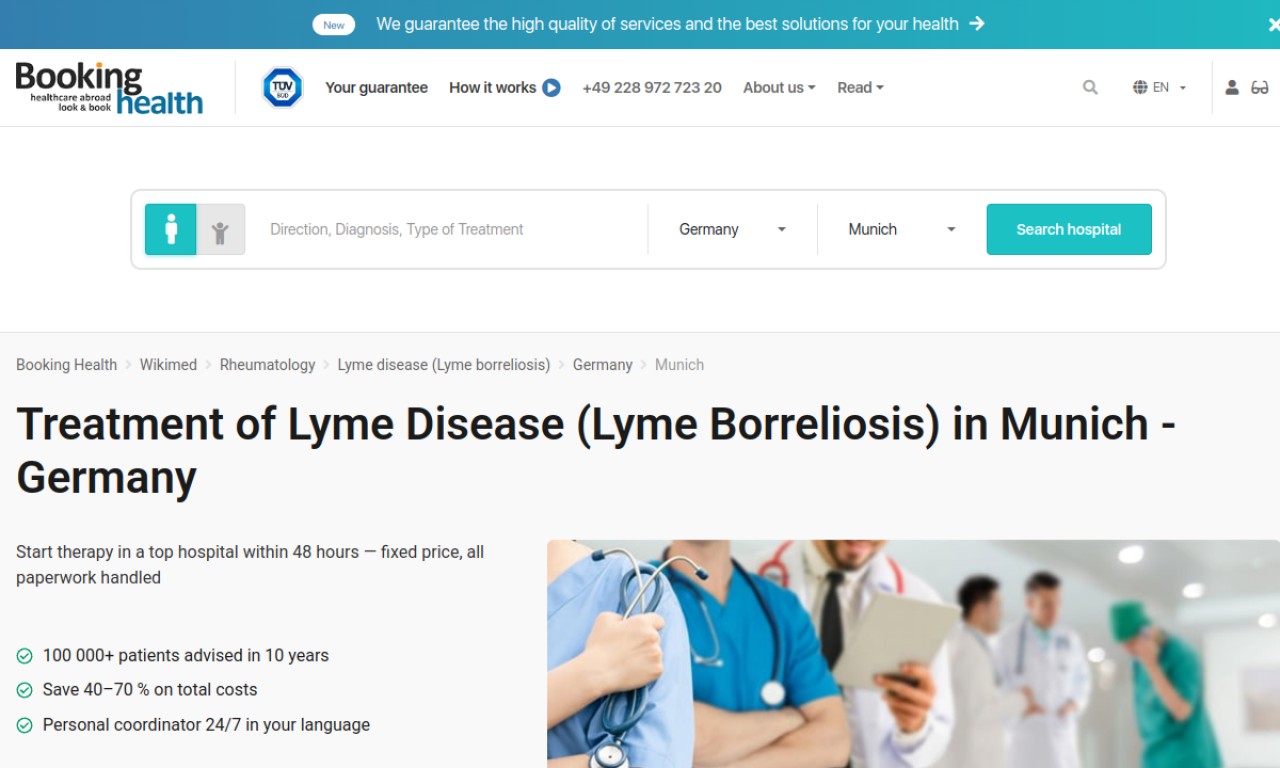Viewport: 1280px width, 768px height.
Task: Click the Search hospital button
Action: coord(1069,229)
